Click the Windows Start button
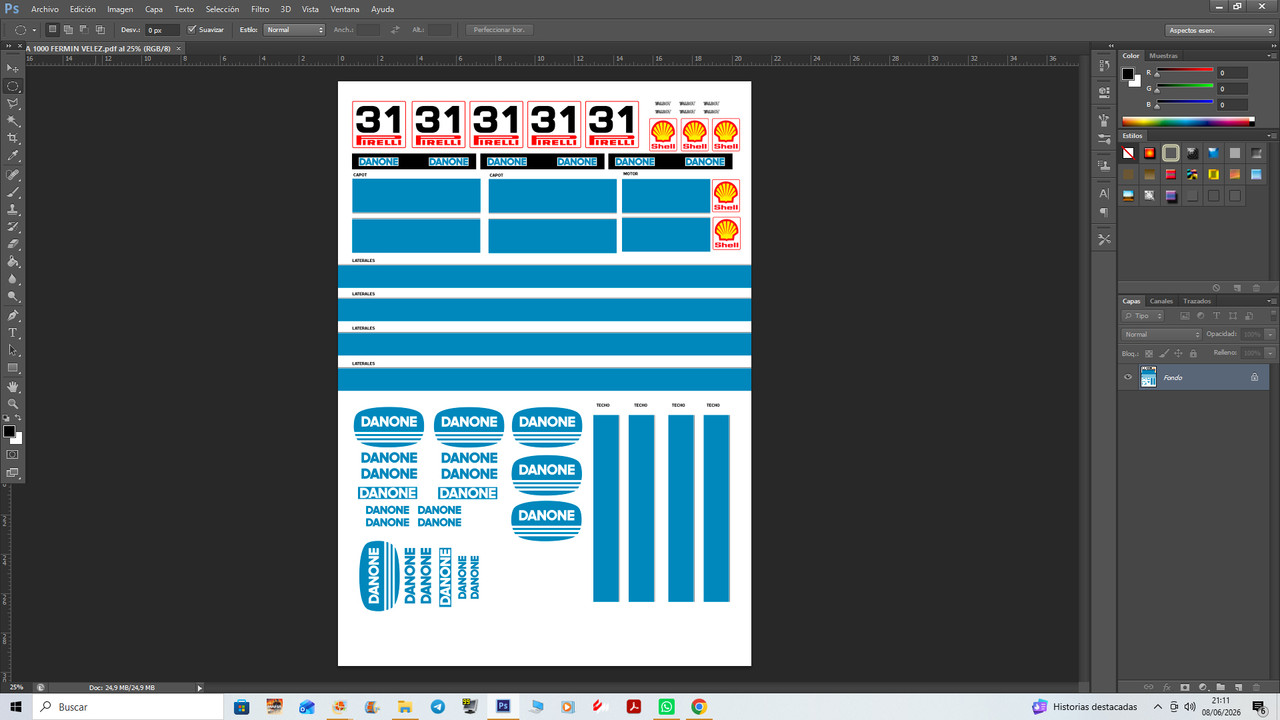Image resolution: width=1280 pixels, height=720 pixels. click(x=16, y=707)
